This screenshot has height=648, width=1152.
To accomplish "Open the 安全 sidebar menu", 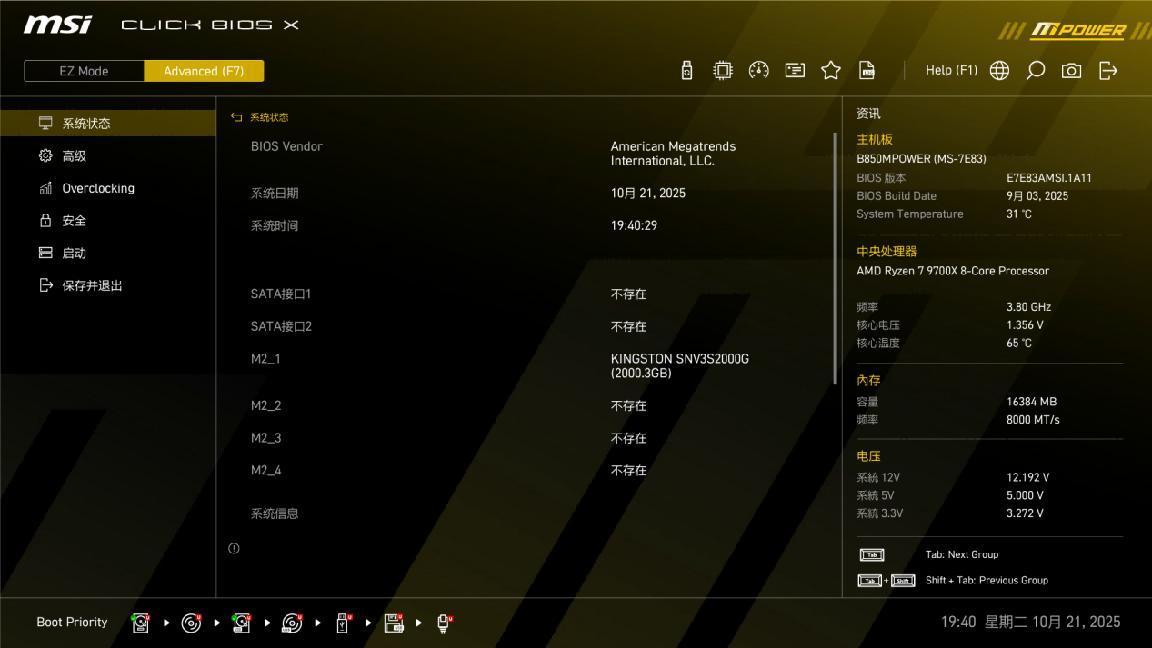I will 108,220.
